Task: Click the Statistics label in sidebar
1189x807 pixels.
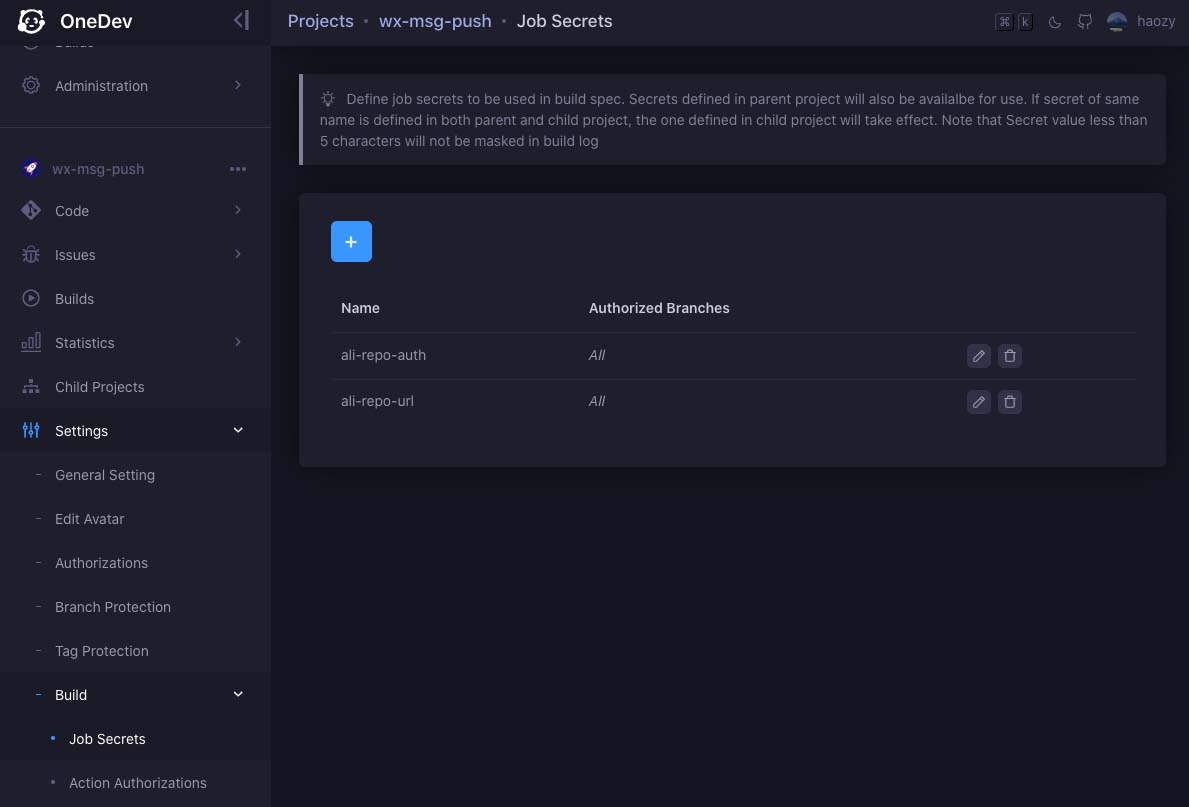Action: [x=85, y=343]
